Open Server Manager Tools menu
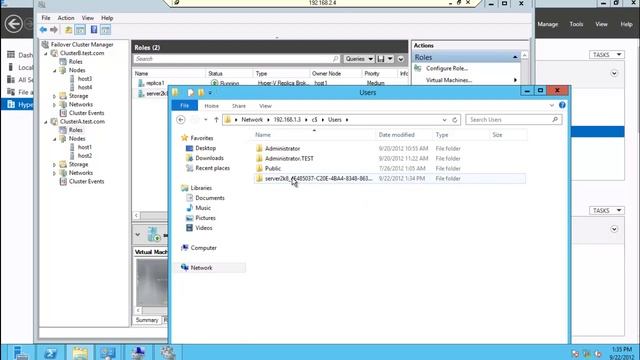This screenshot has height=360, width=640. [576, 24]
